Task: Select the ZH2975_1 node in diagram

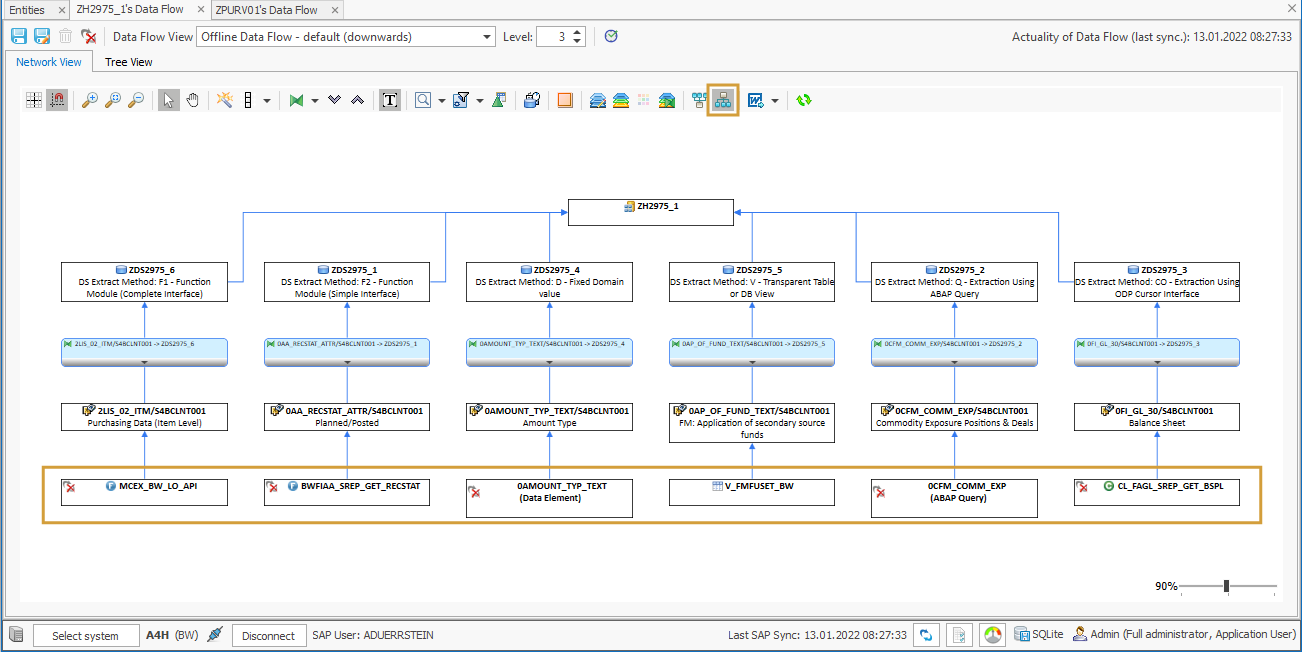Action: click(x=650, y=212)
